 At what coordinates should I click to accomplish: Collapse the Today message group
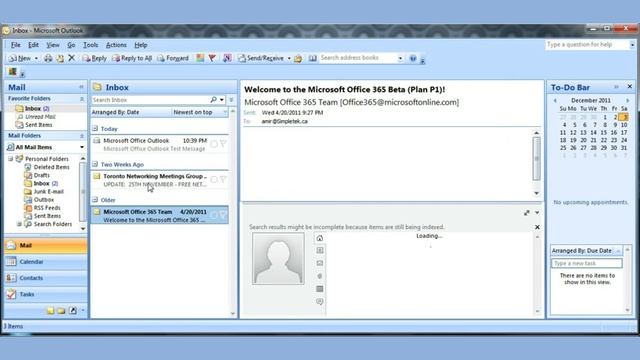[95, 129]
